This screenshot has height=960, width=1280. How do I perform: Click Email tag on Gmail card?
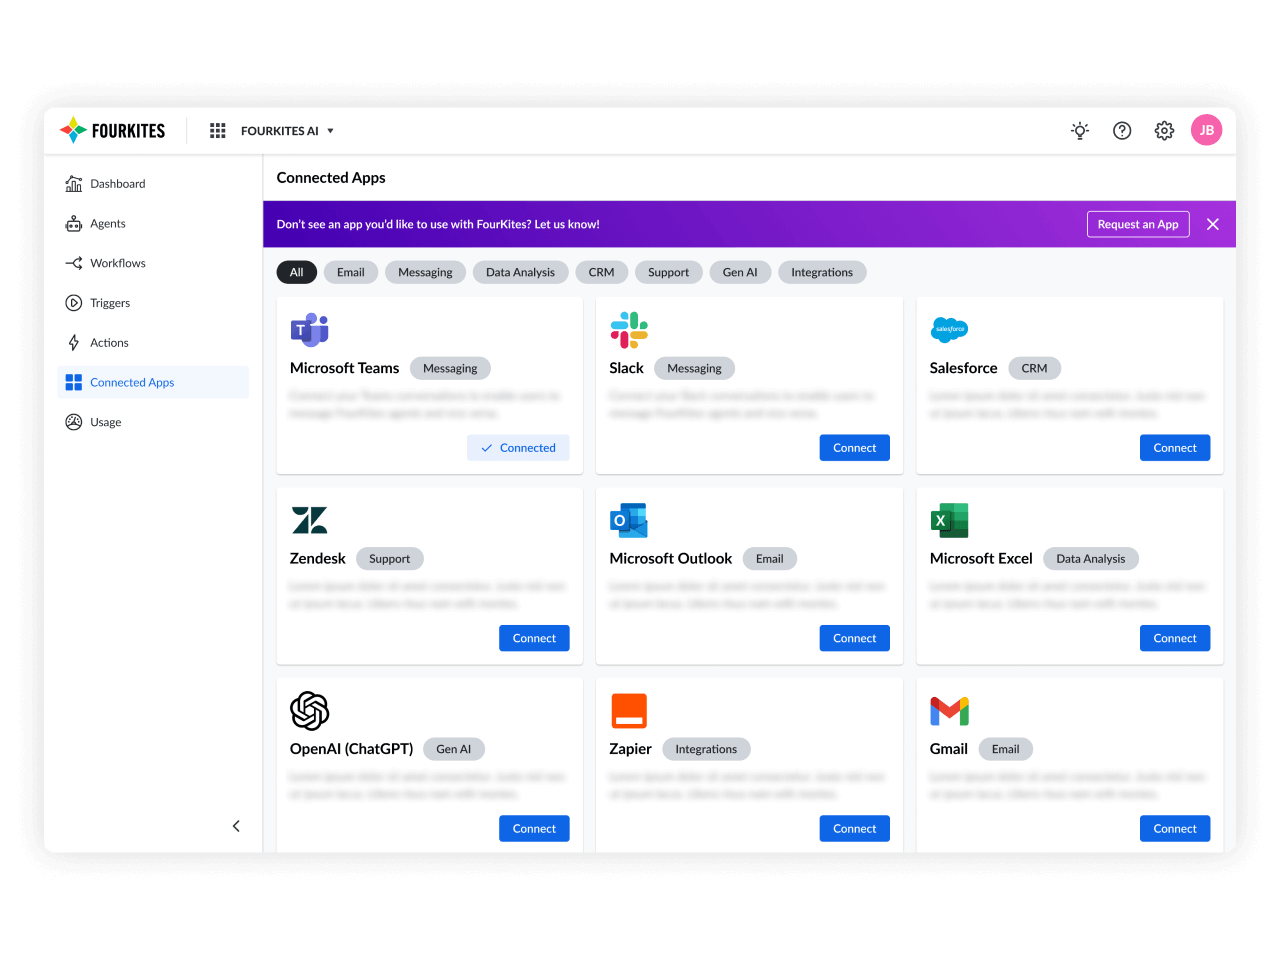click(1005, 749)
